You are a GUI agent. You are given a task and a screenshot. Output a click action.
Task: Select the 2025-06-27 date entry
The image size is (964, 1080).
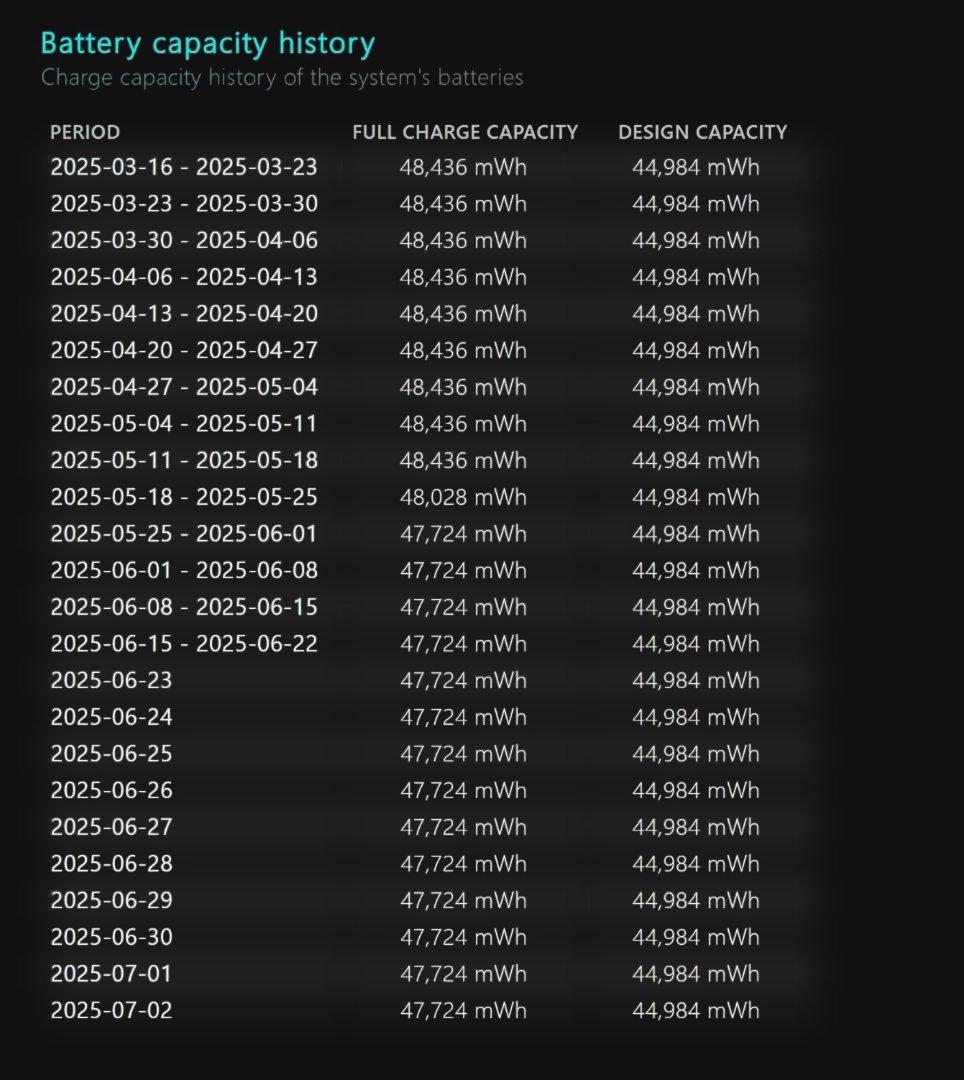pyautogui.click(x=111, y=827)
